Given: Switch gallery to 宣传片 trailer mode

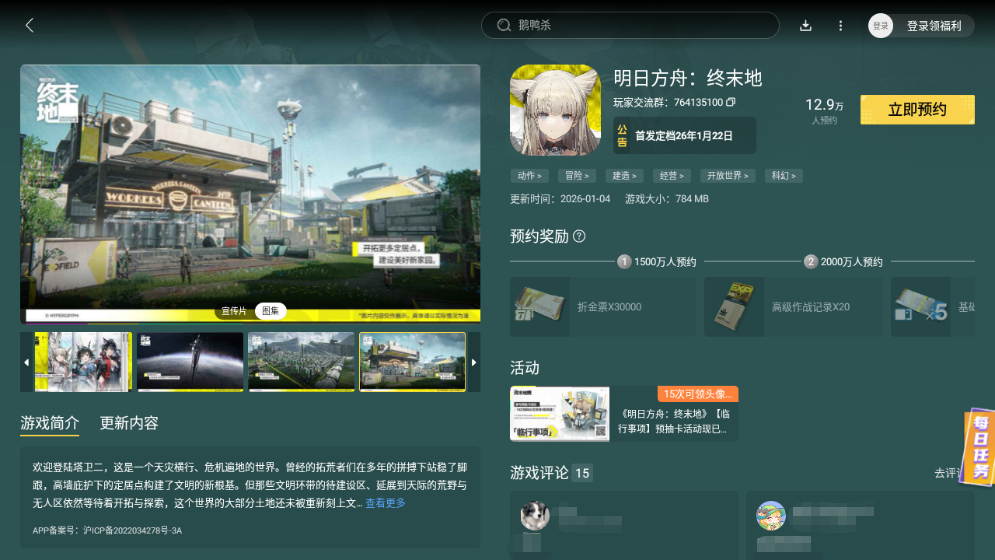Looking at the screenshot, I should point(234,311).
